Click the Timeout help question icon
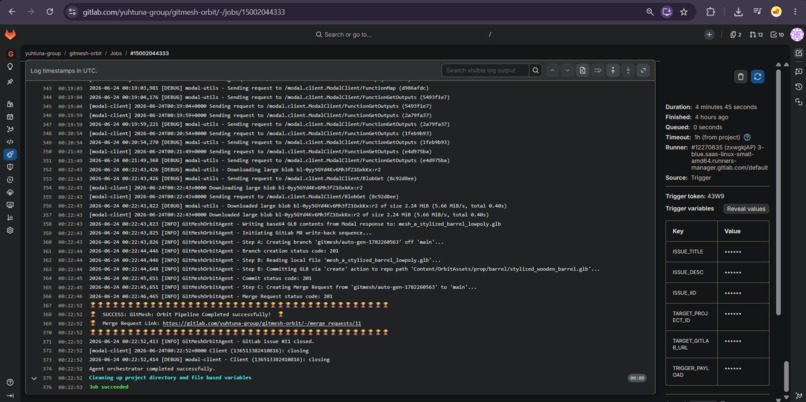 (x=747, y=137)
